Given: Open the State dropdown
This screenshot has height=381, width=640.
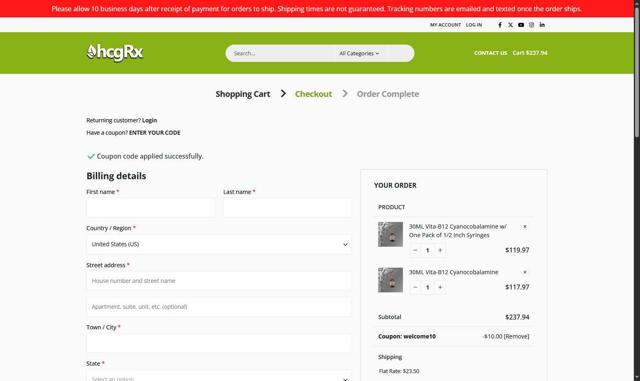Looking at the screenshot, I should pos(219,377).
